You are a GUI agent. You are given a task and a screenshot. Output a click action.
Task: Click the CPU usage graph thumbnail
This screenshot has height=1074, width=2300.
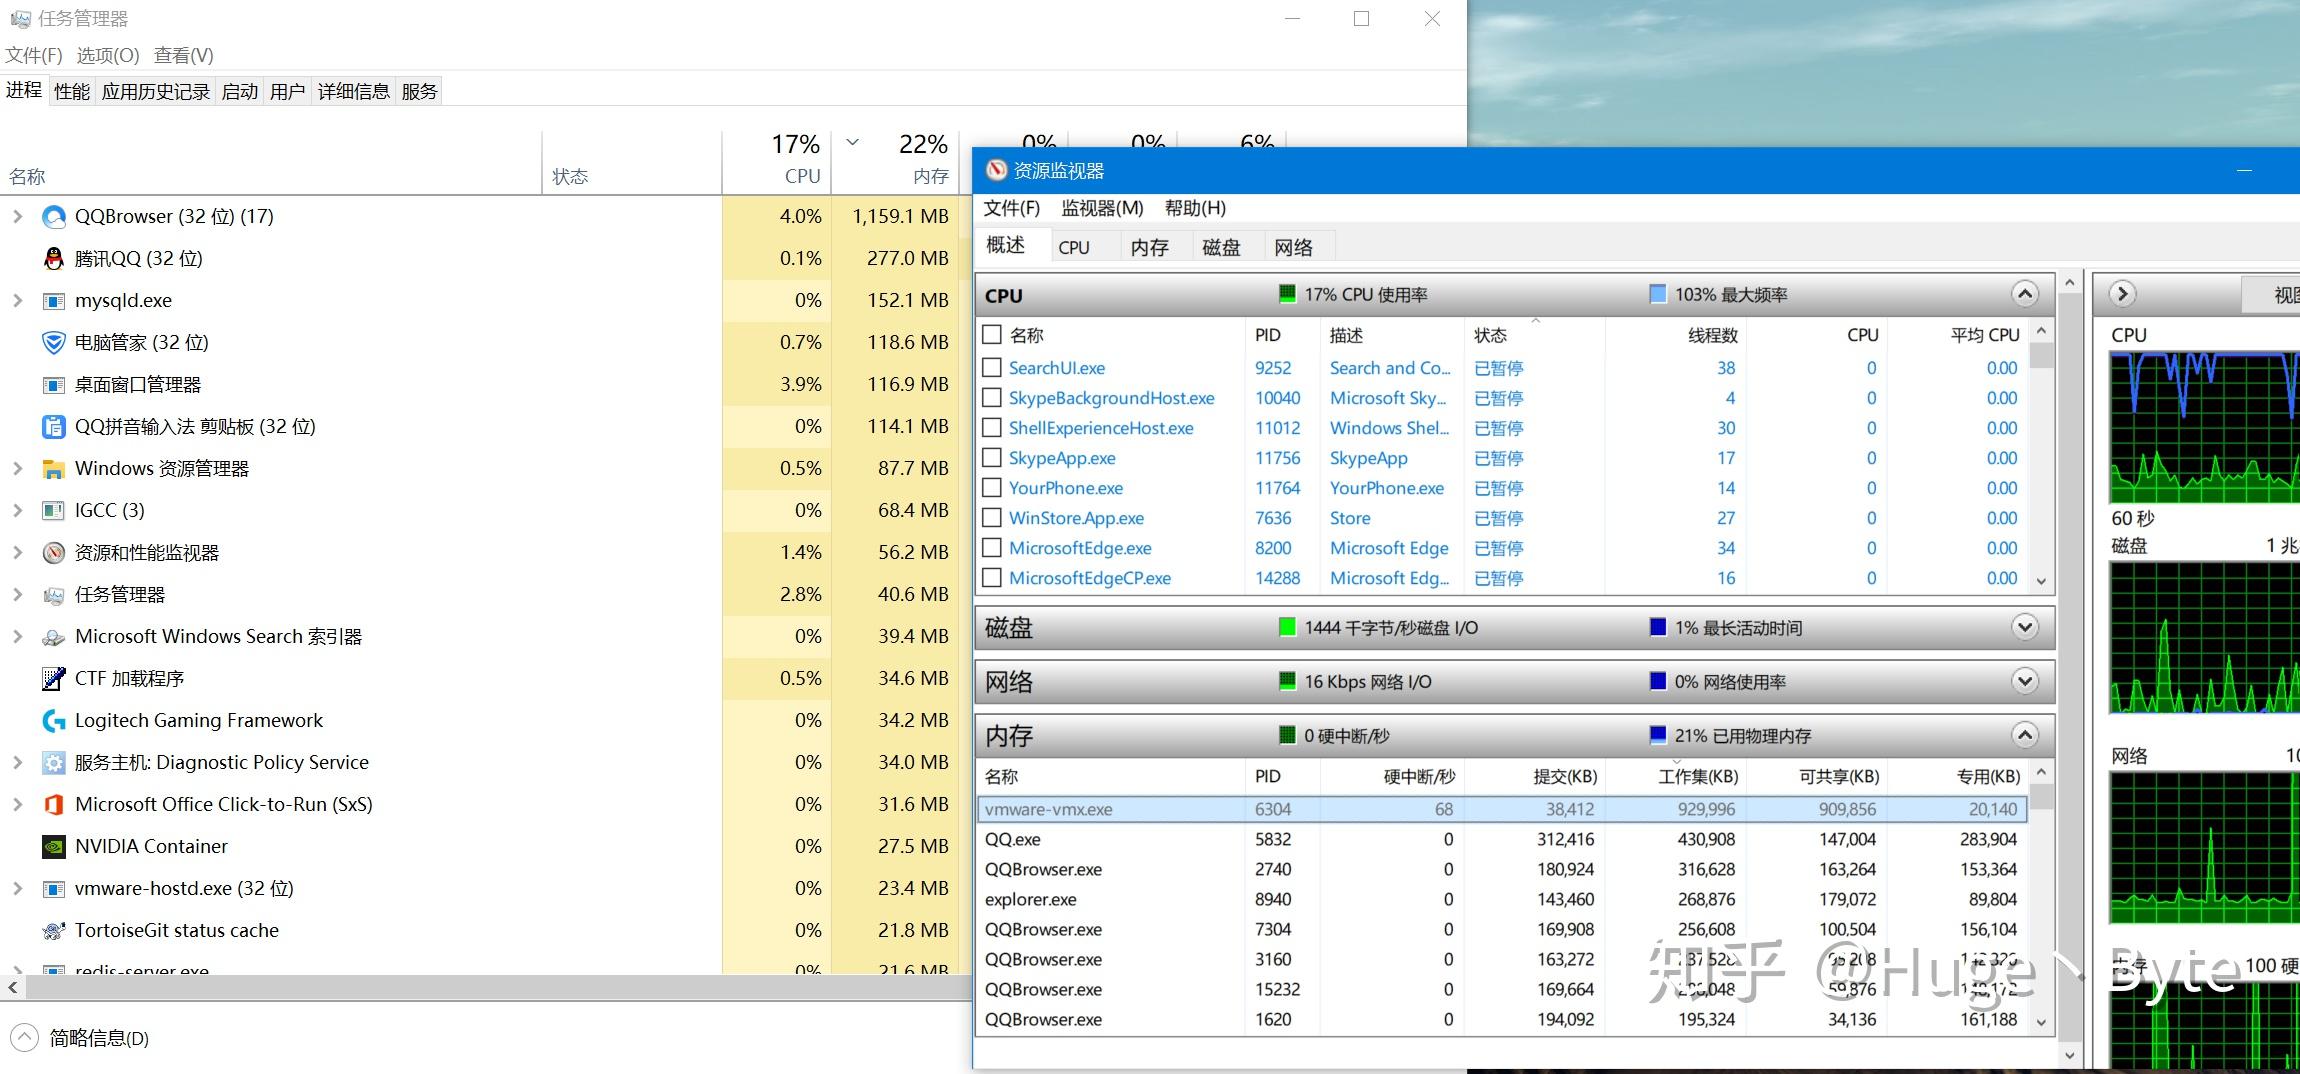[x=2205, y=427]
